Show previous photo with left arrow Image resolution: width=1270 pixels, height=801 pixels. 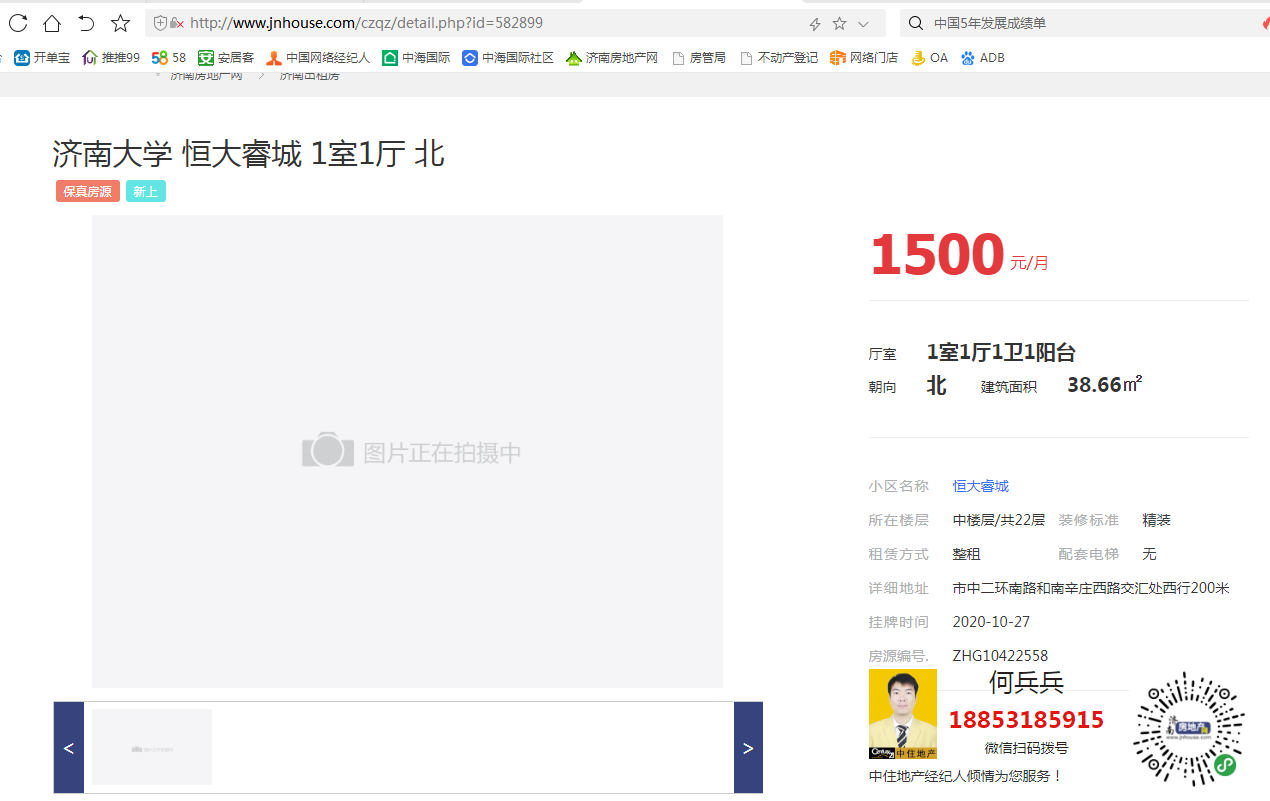68,748
